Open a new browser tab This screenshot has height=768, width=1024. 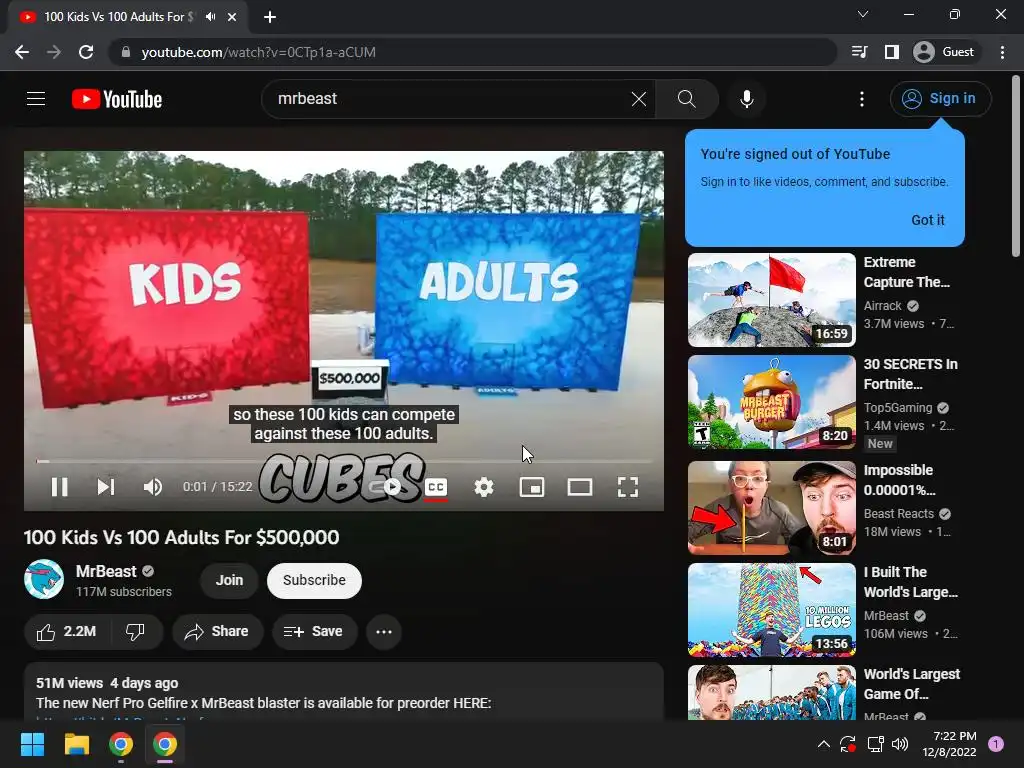coord(270,17)
